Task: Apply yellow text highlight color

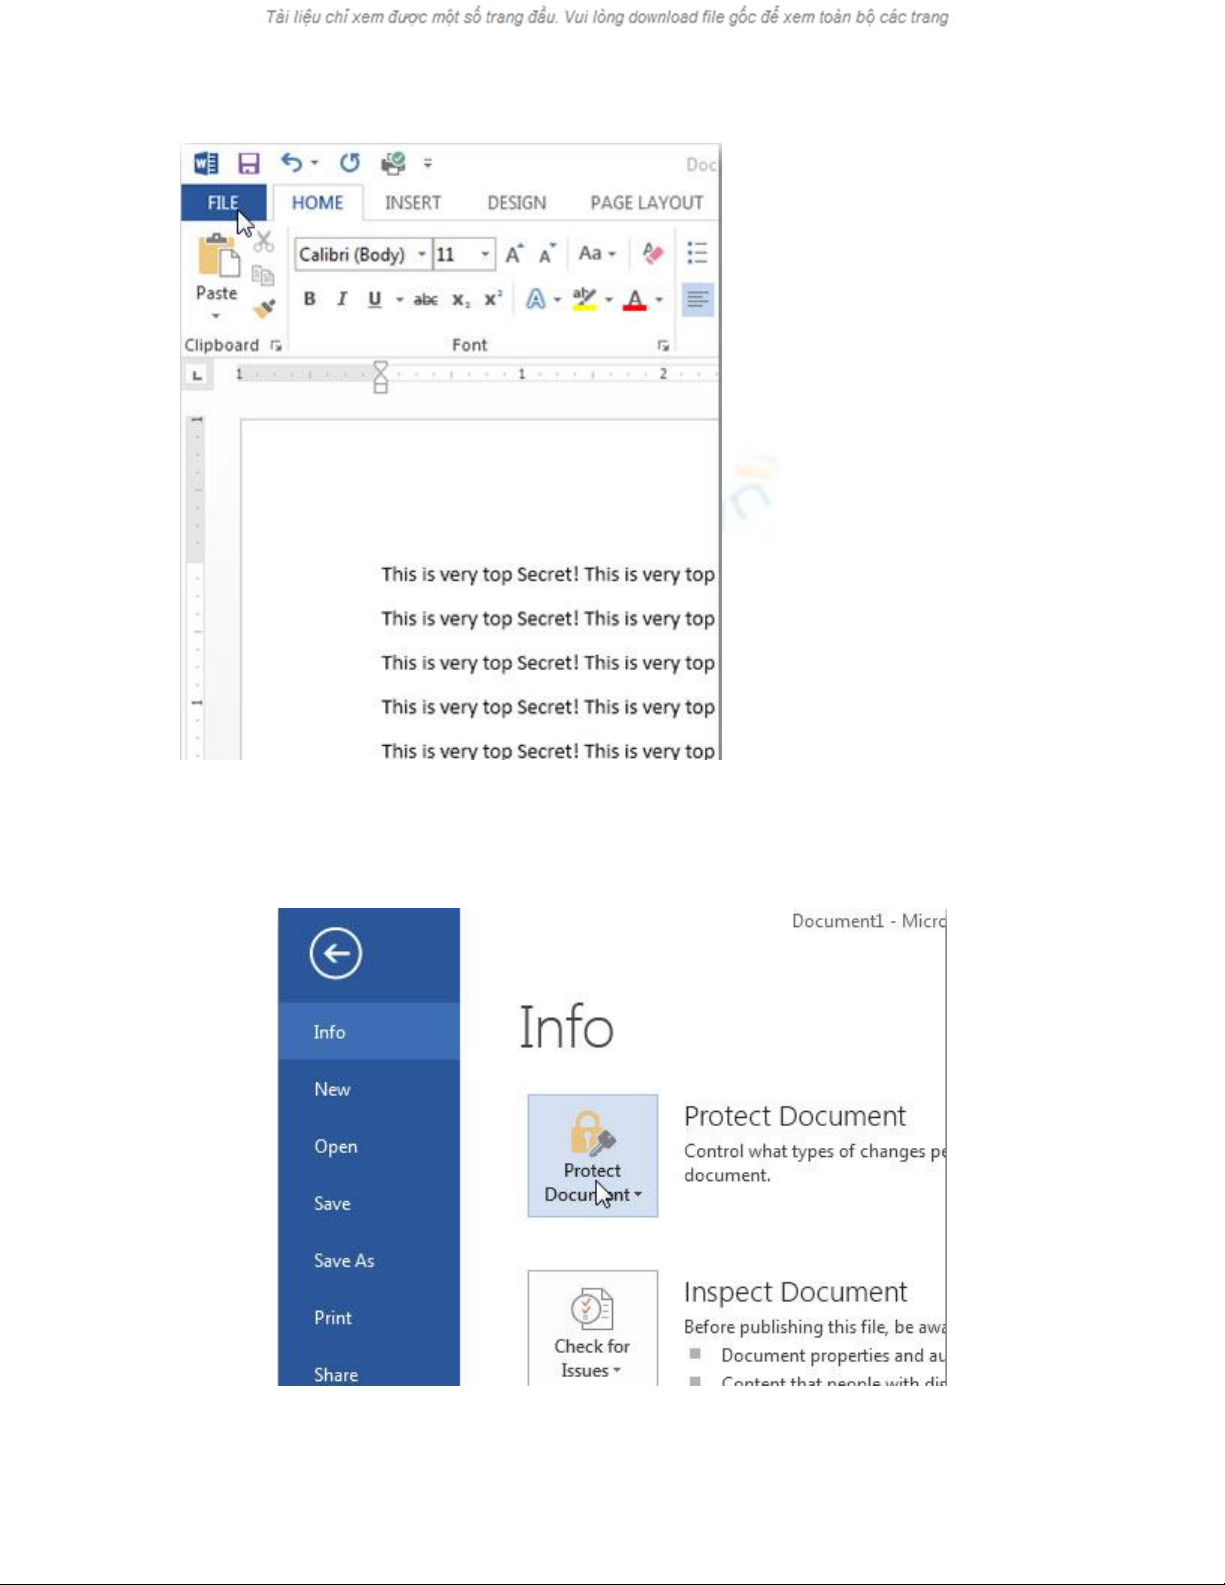Action: [x=584, y=299]
